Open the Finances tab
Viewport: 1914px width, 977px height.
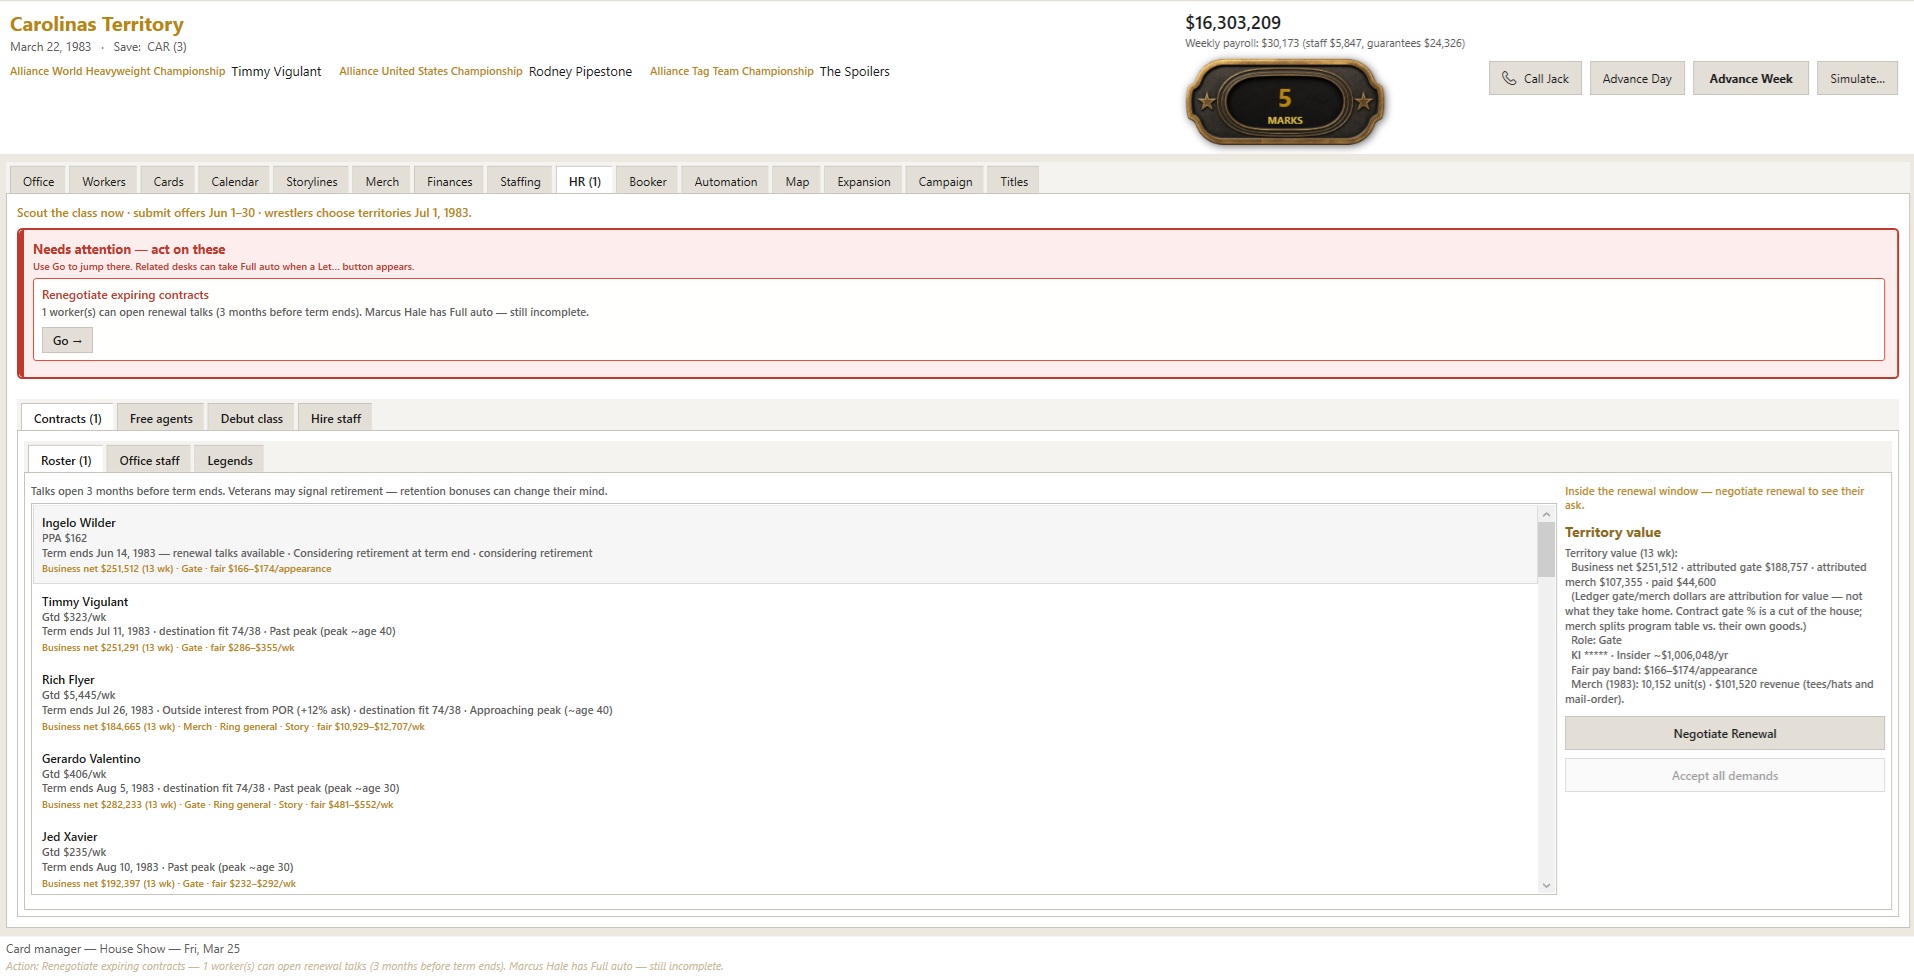click(x=449, y=181)
